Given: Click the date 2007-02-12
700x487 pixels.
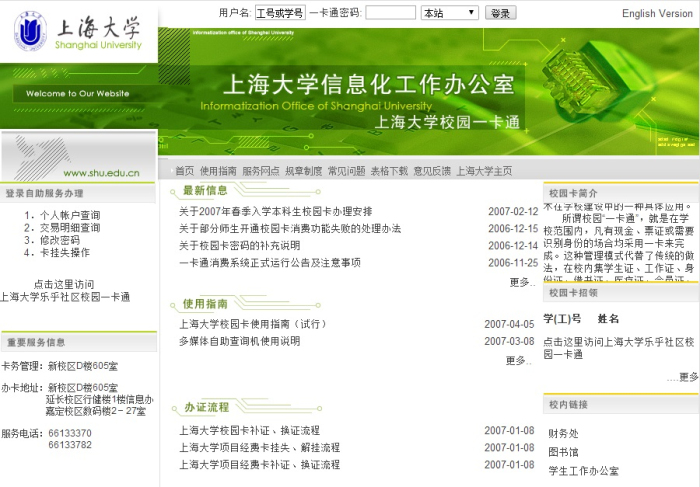Looking at the screenshot, I should point(513,212).
